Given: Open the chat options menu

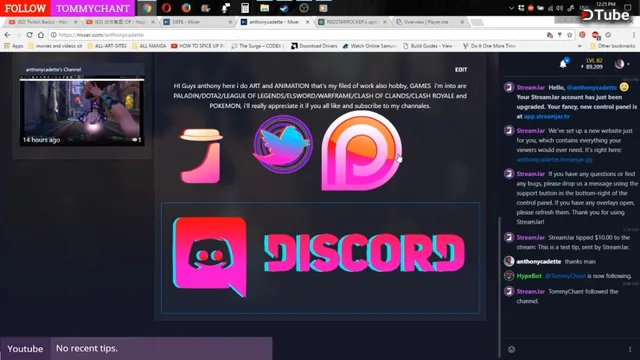Looking at the screenshot, I should click(x=630, y=349).
